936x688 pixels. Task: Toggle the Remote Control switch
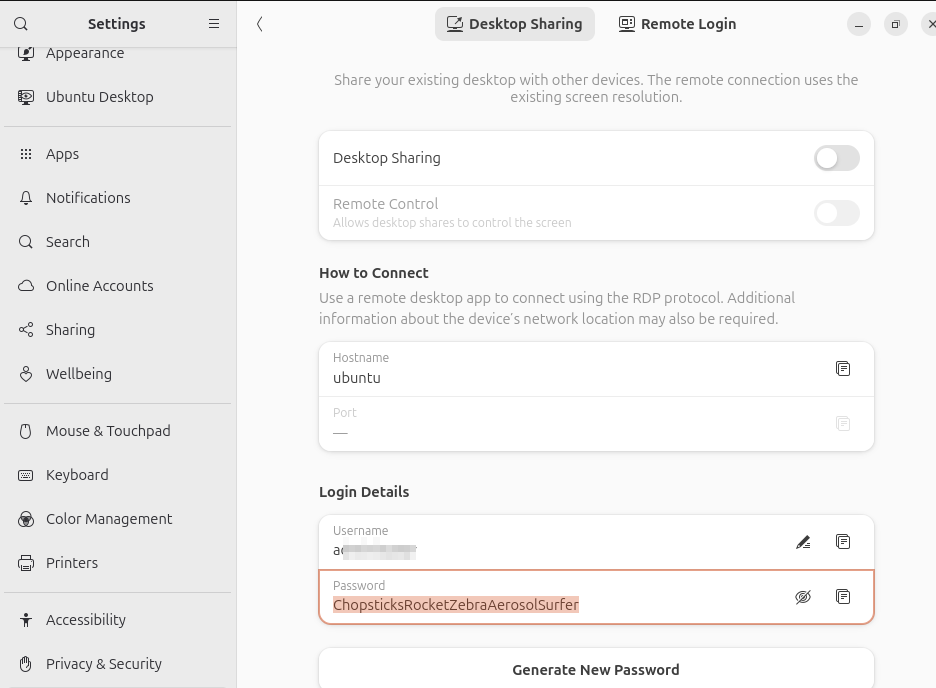point(836,213)
